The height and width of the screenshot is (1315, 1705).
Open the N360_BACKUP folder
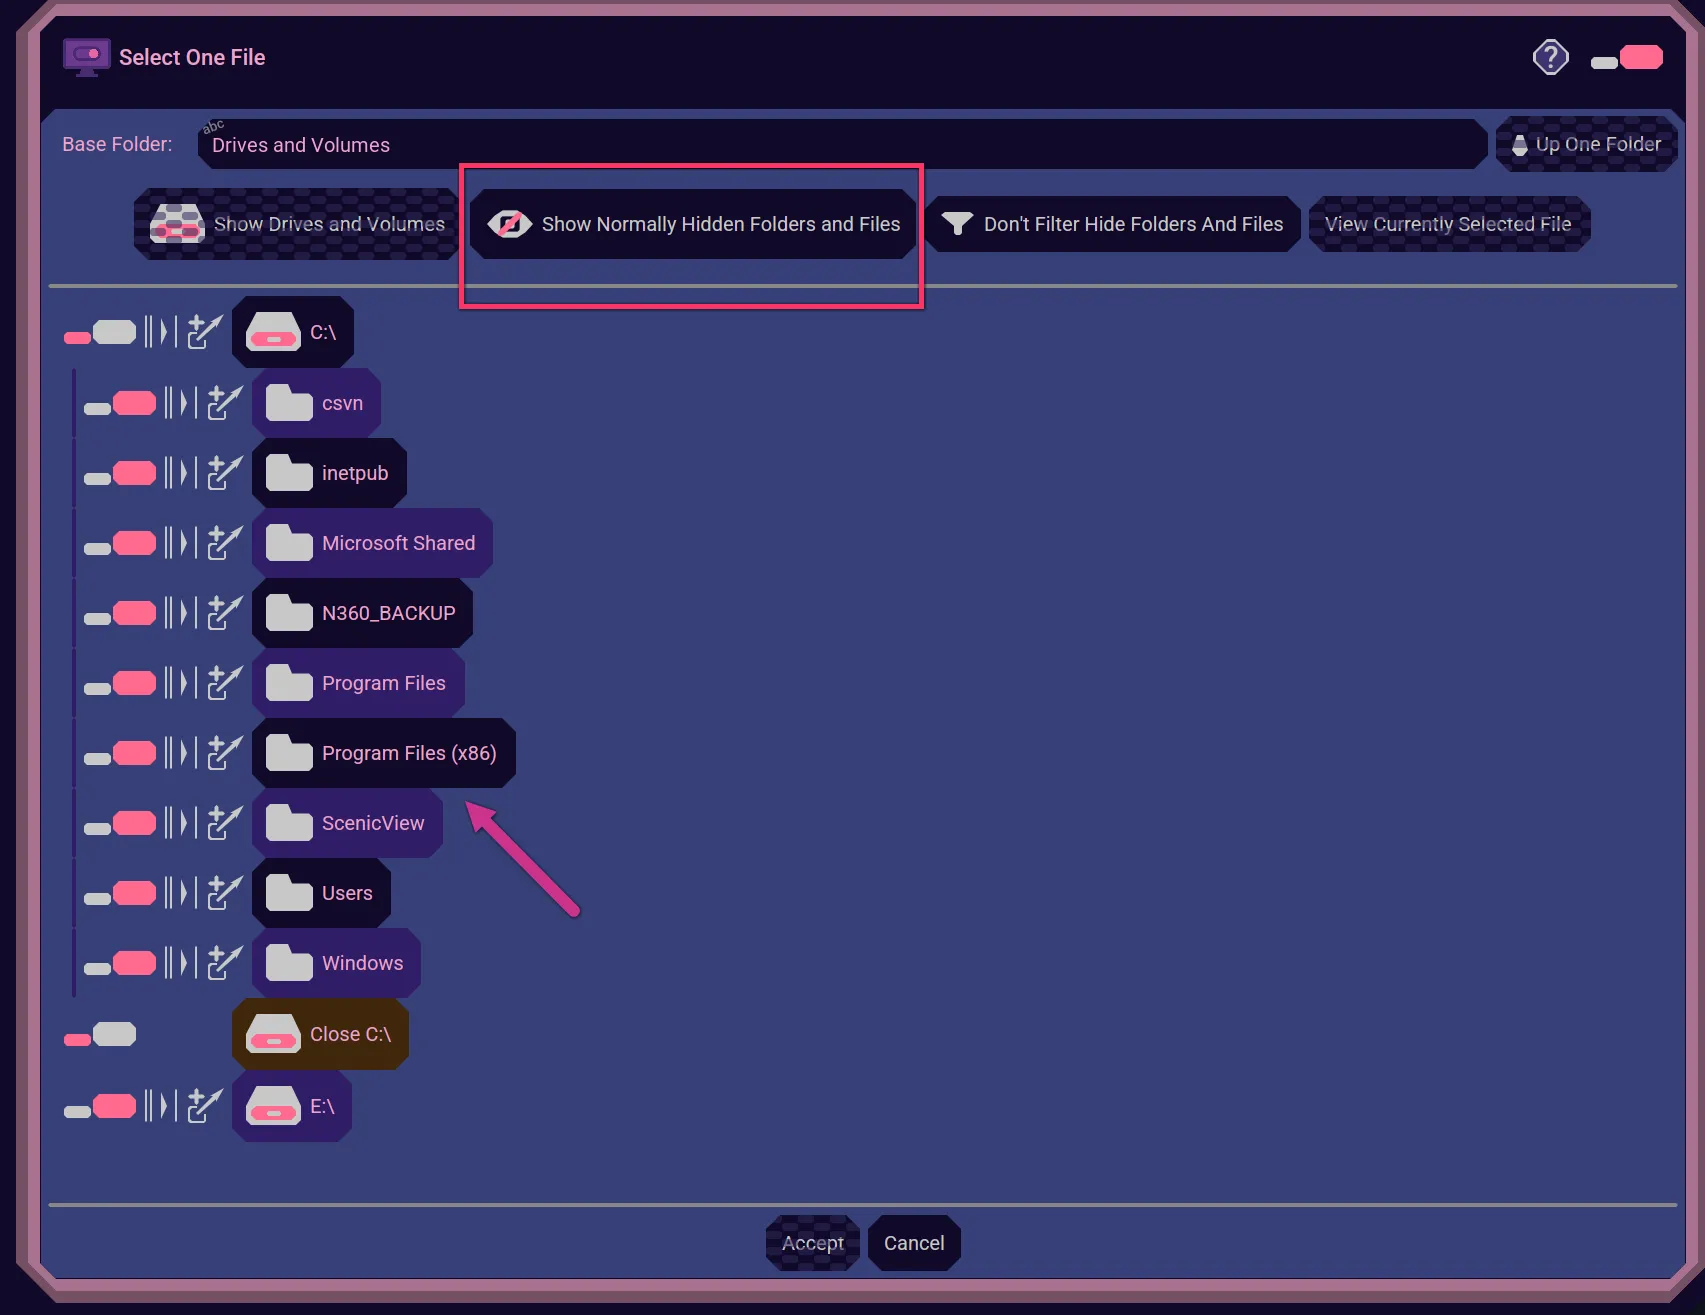tap(362, 613)
